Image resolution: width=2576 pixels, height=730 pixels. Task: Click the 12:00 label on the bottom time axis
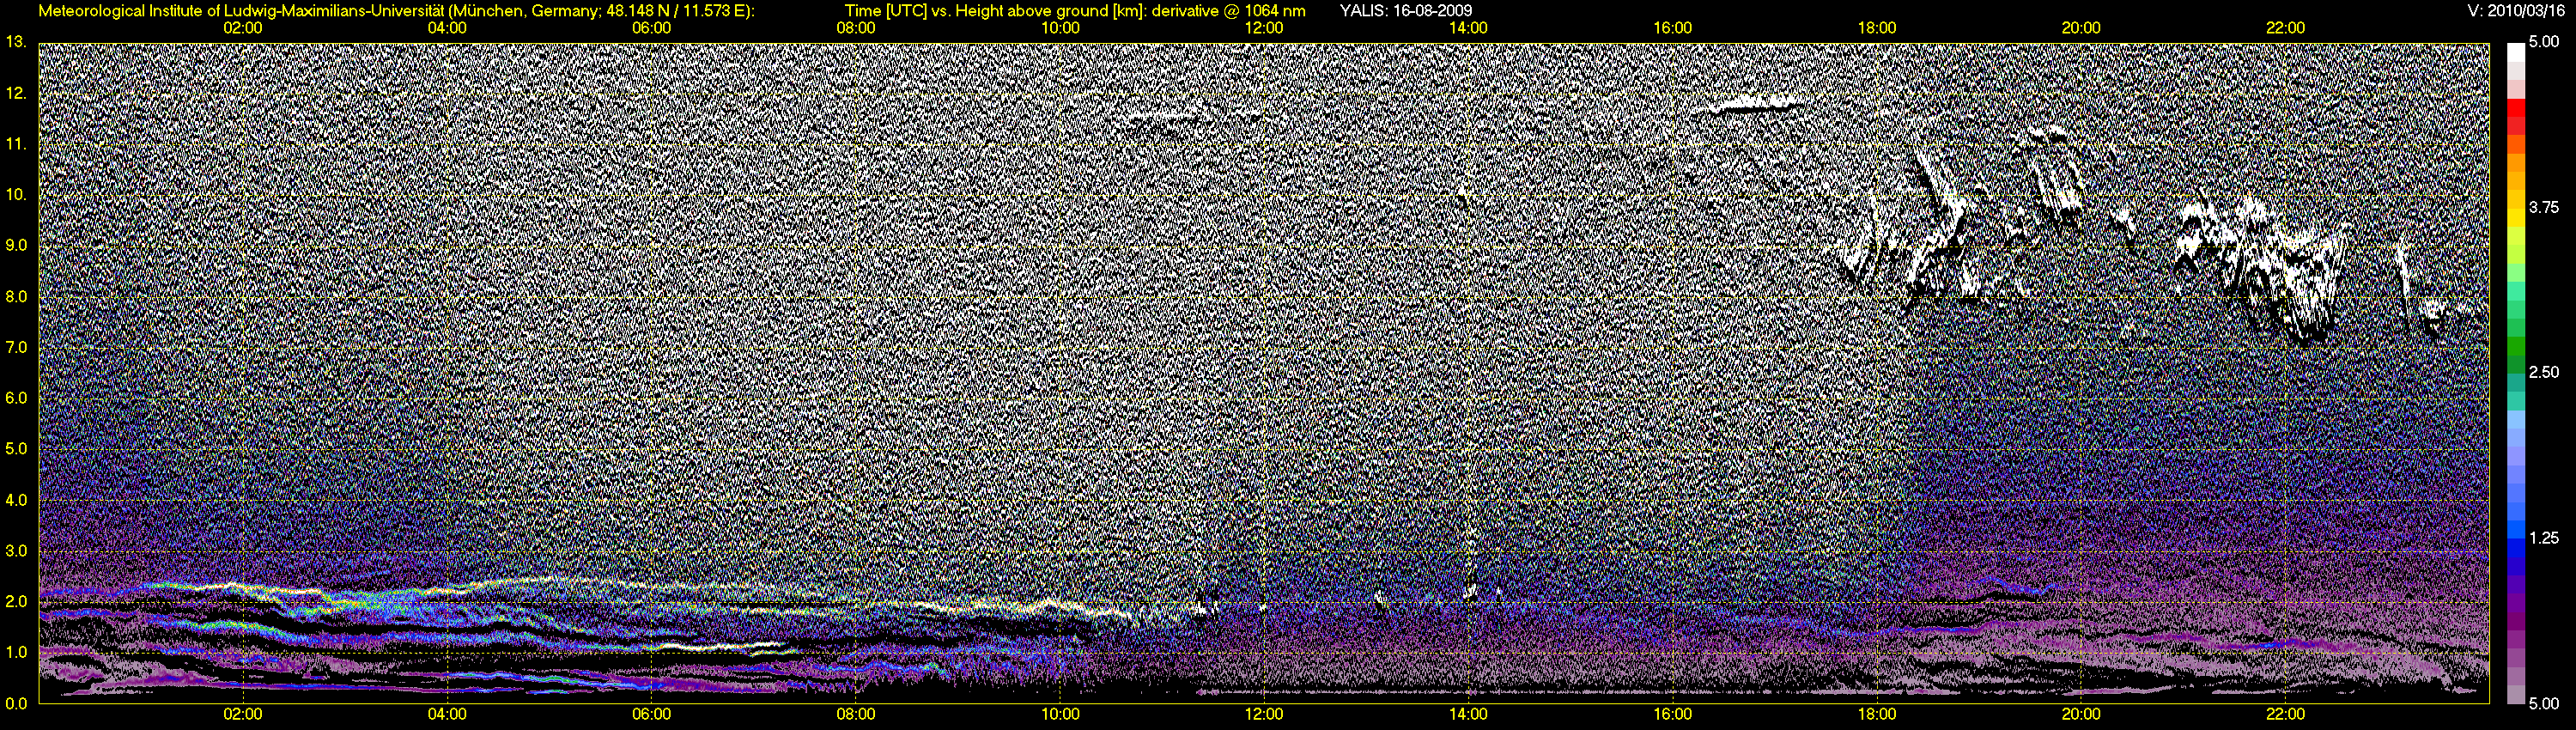point(1264,714)
